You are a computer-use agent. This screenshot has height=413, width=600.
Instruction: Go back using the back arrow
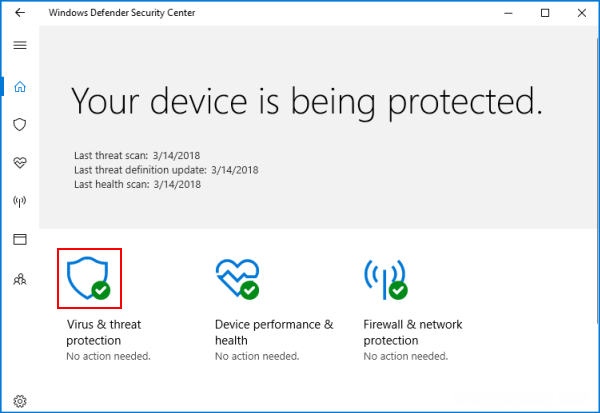(x=20, y=13)
